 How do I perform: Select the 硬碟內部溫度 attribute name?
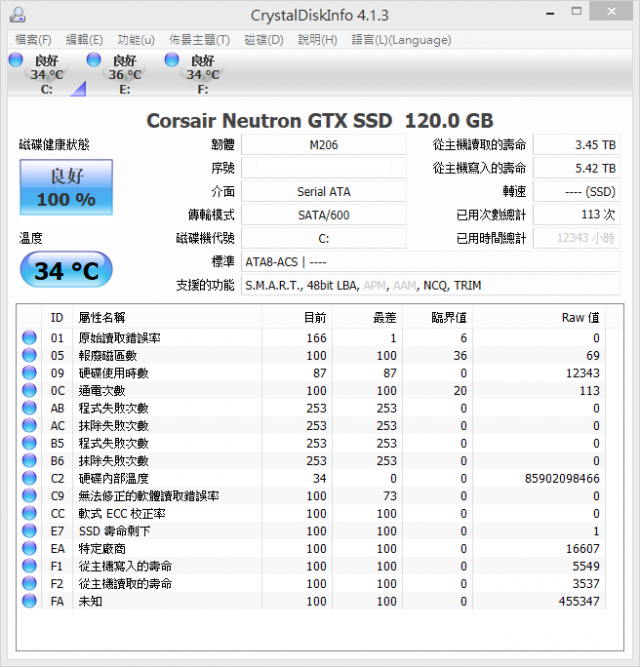tap(113, 478)
